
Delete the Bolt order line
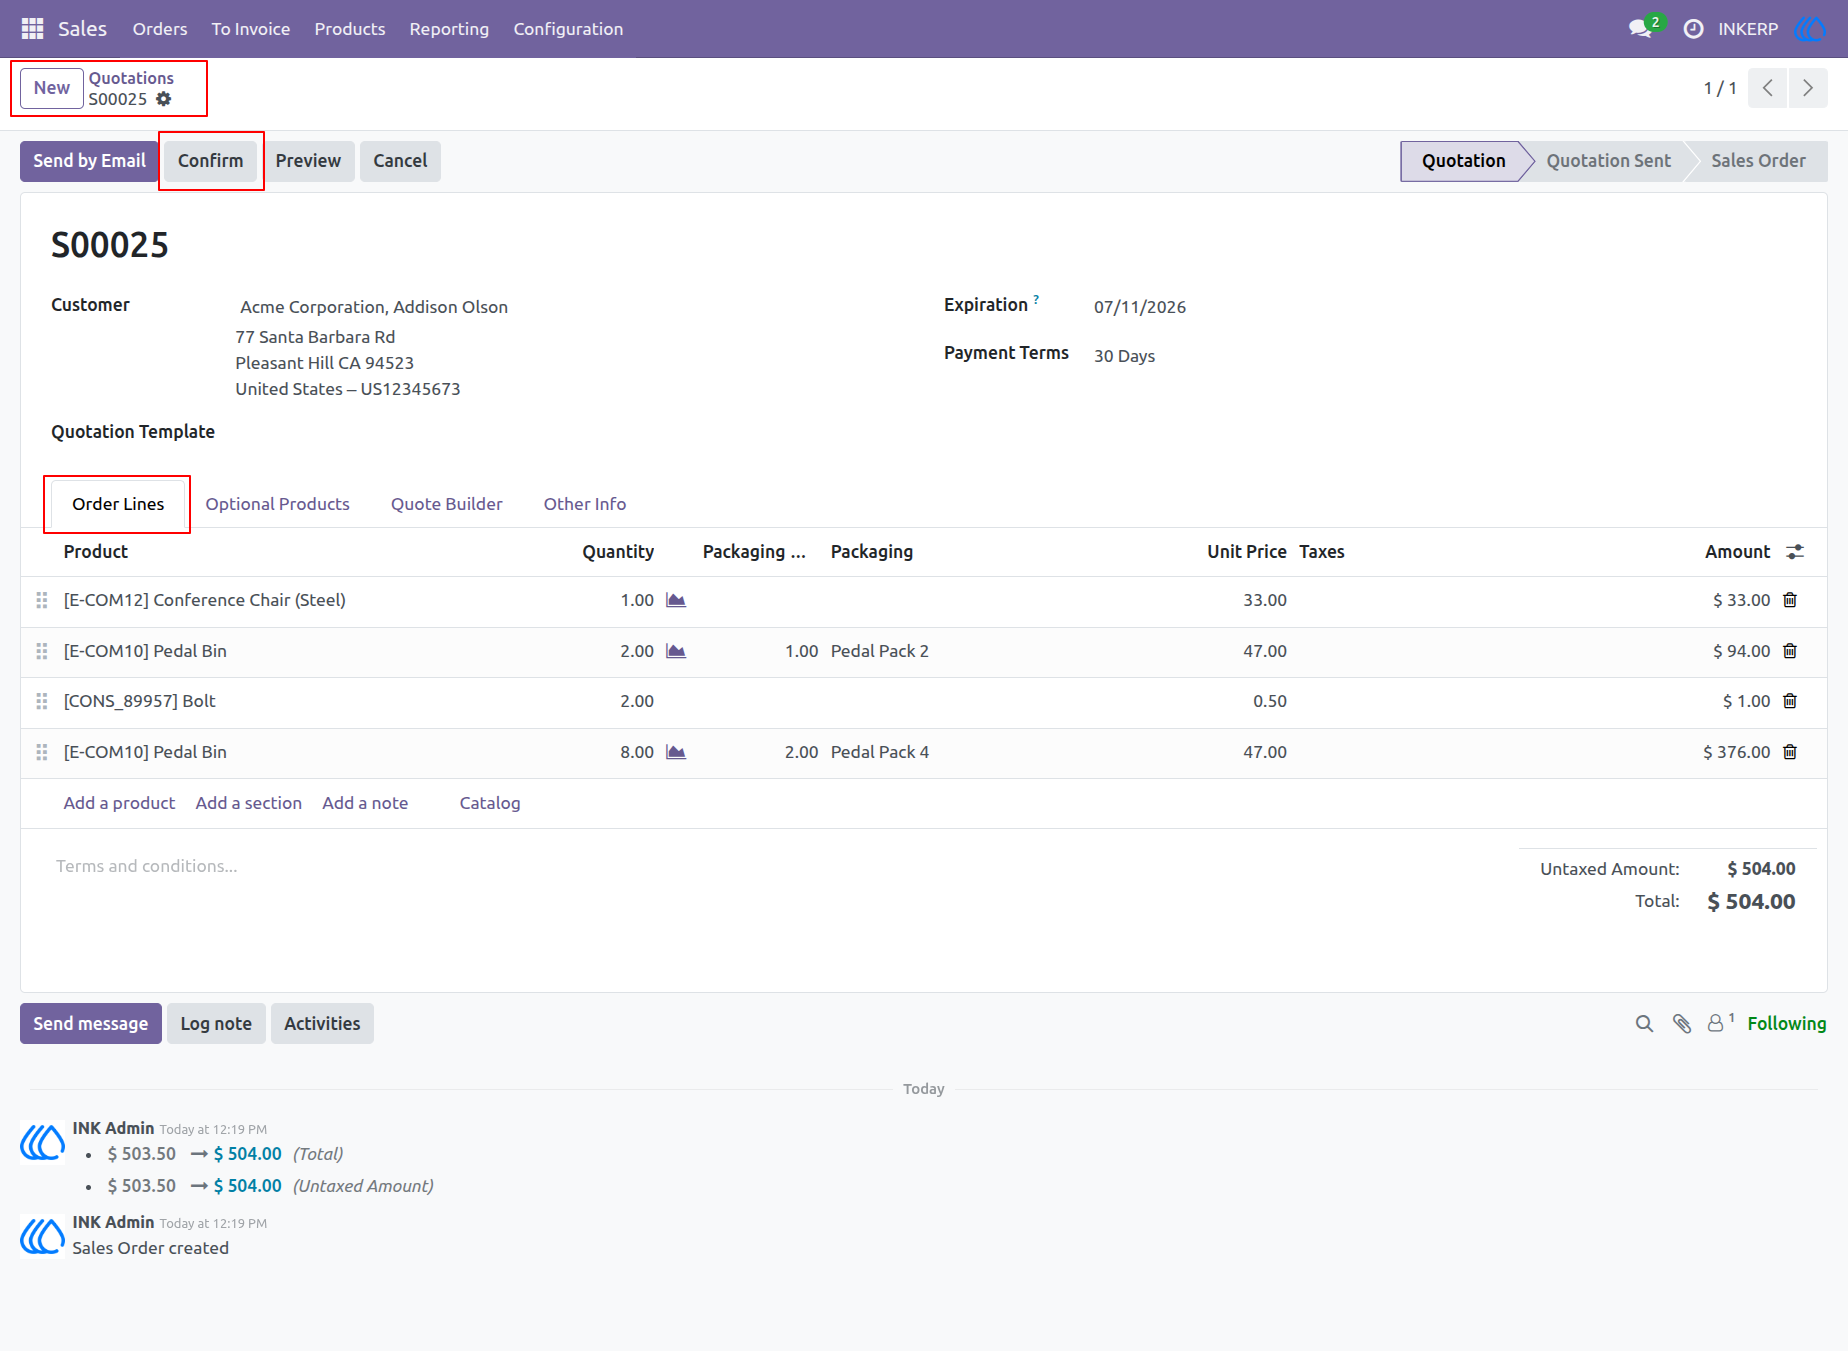[x=1790, y=701]
